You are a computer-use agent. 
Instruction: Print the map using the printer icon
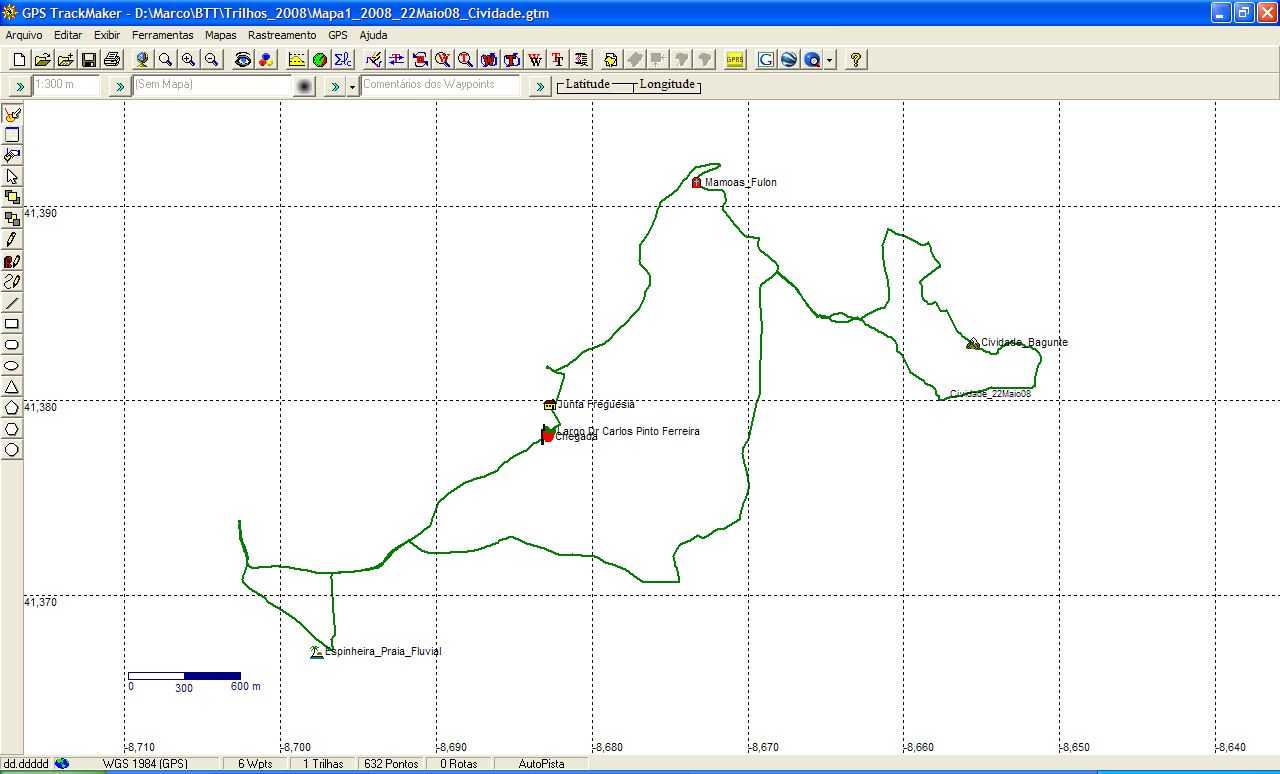[x=111, y=59]
